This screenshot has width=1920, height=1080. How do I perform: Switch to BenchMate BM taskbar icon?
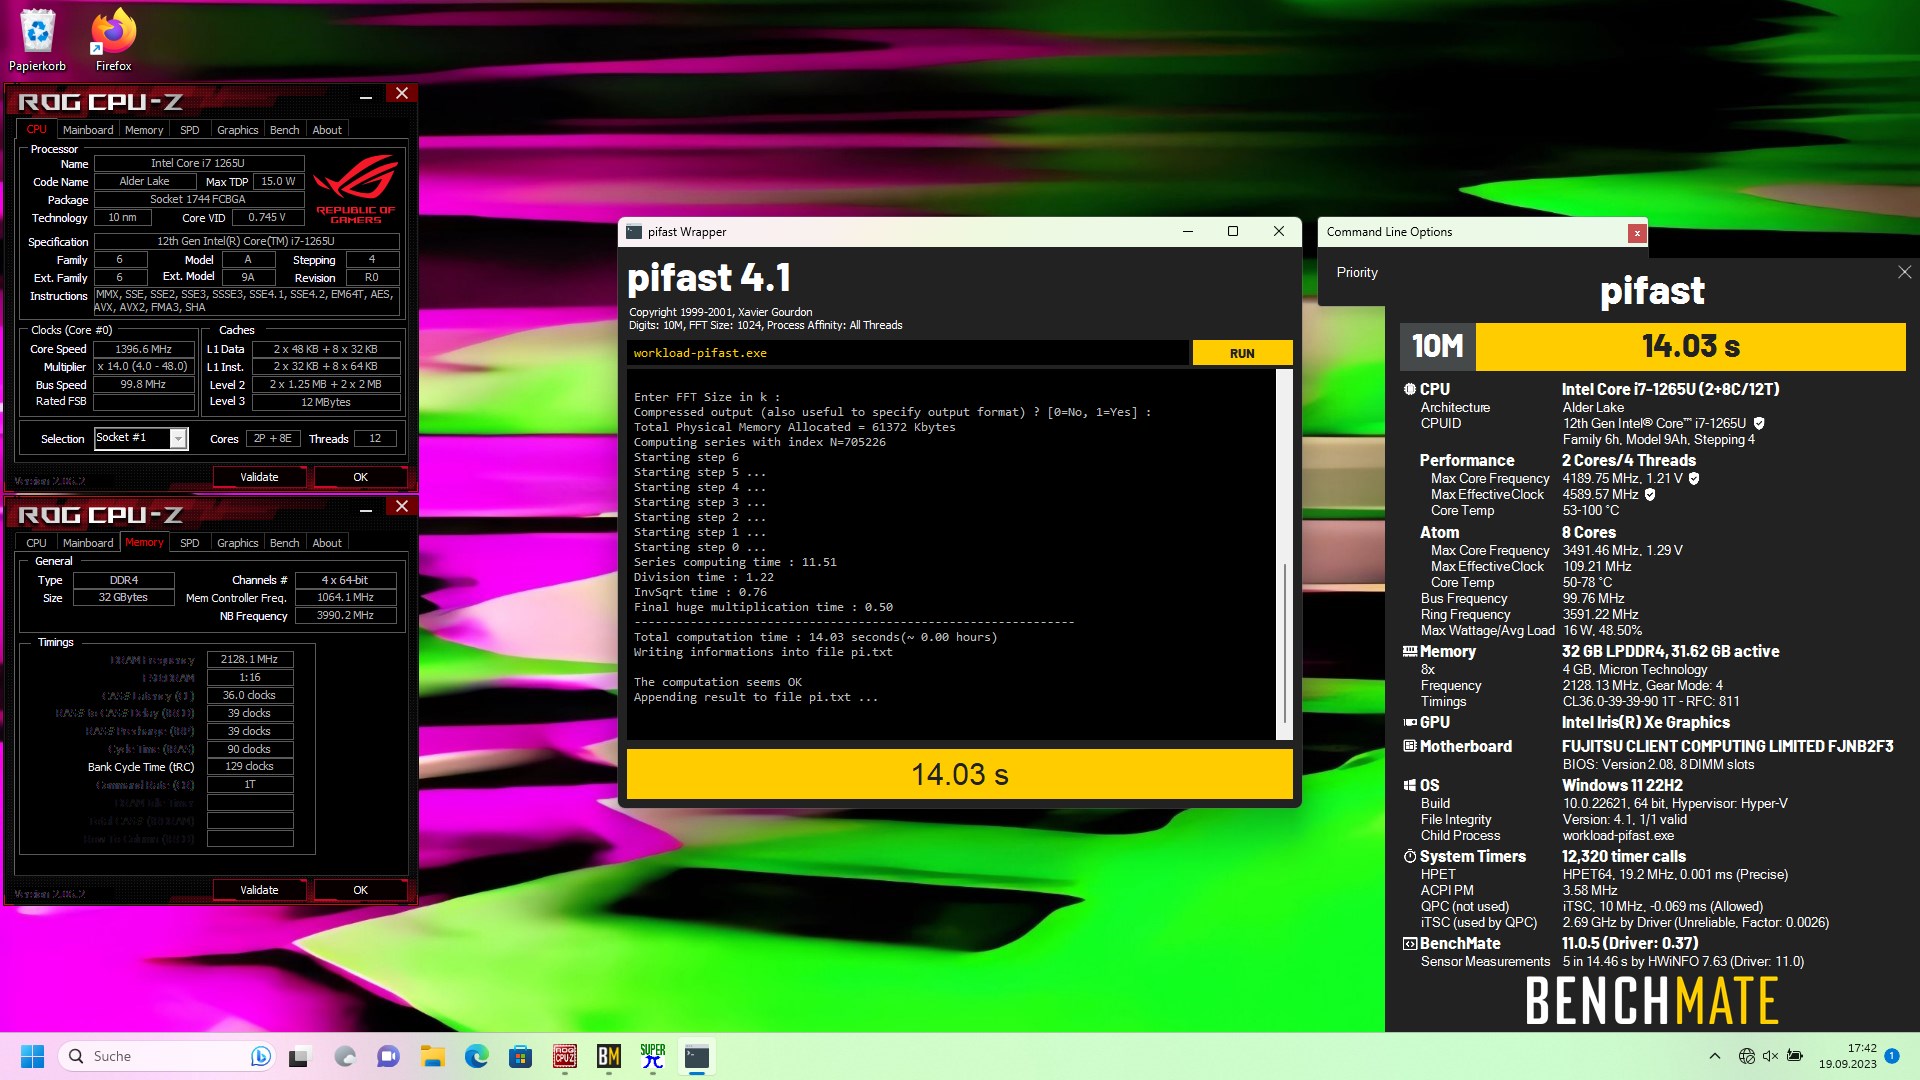pyautogui.click(x=609, y=1056)
